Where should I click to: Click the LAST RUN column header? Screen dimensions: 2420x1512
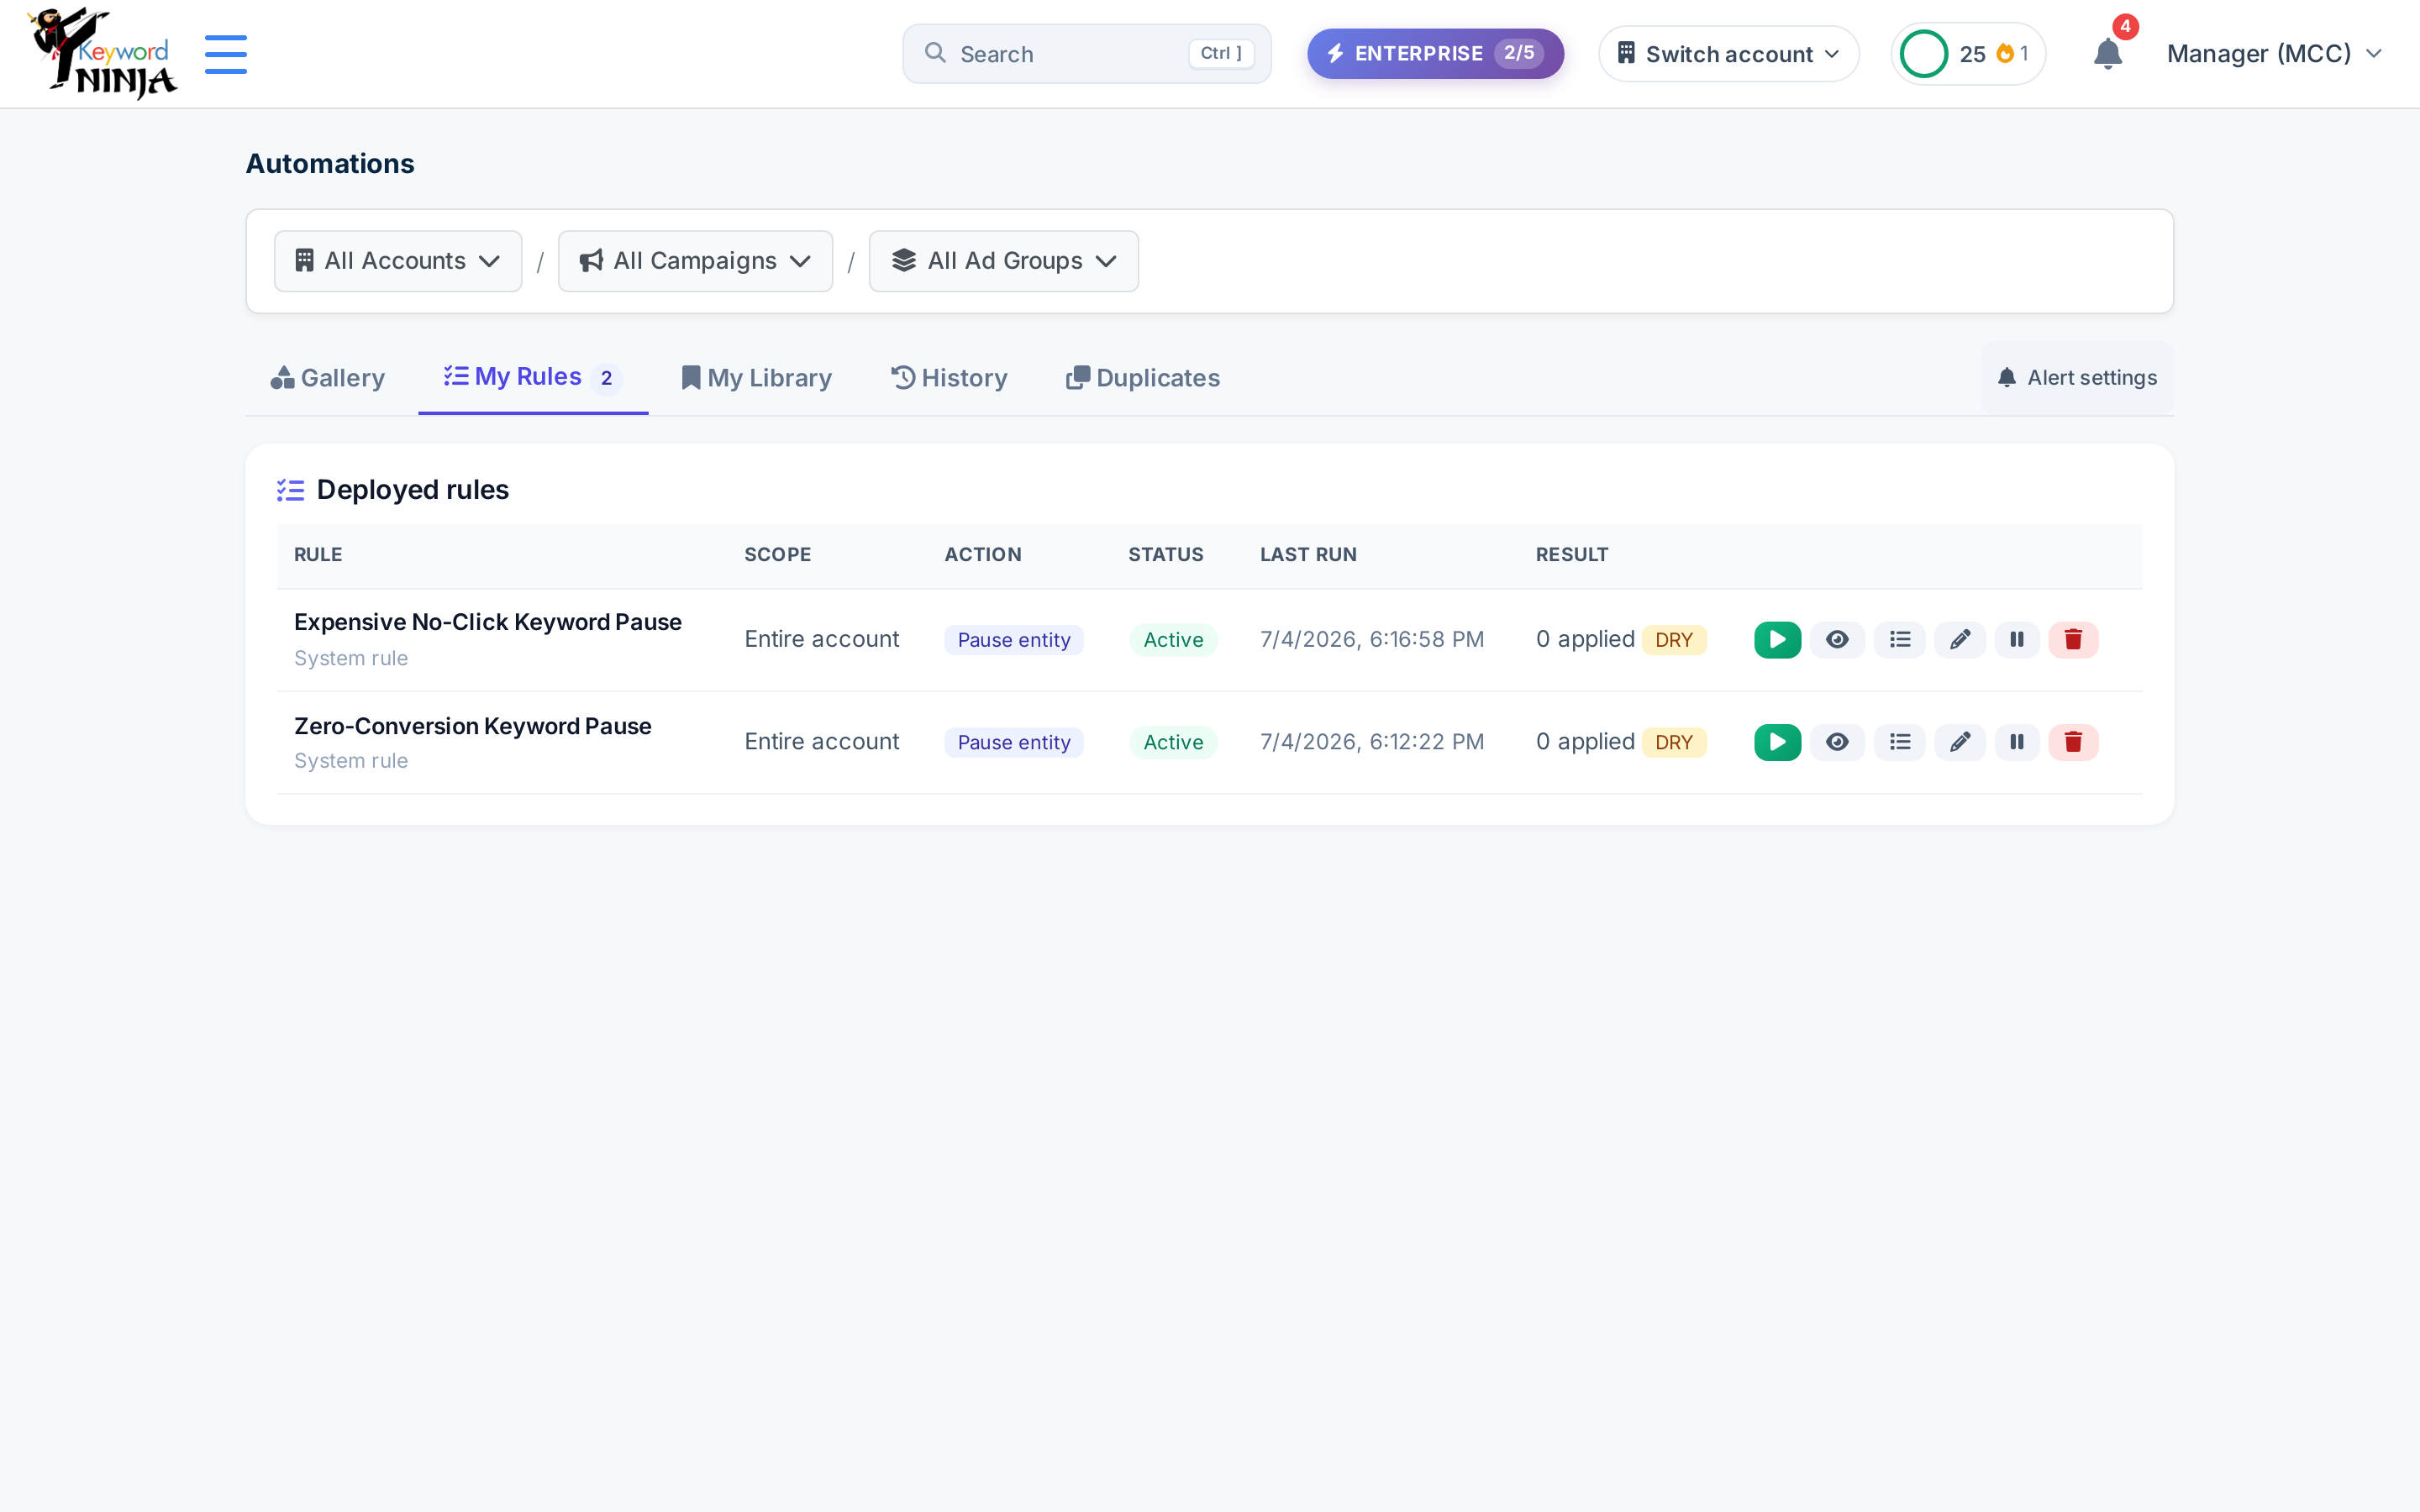1308,555
